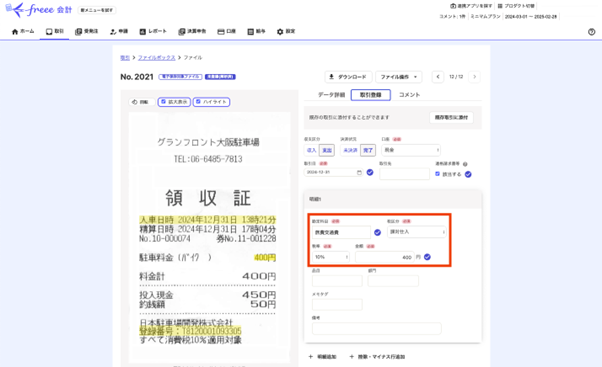
Task: Set settlement status to 完了
Action: tap(368, 150)
